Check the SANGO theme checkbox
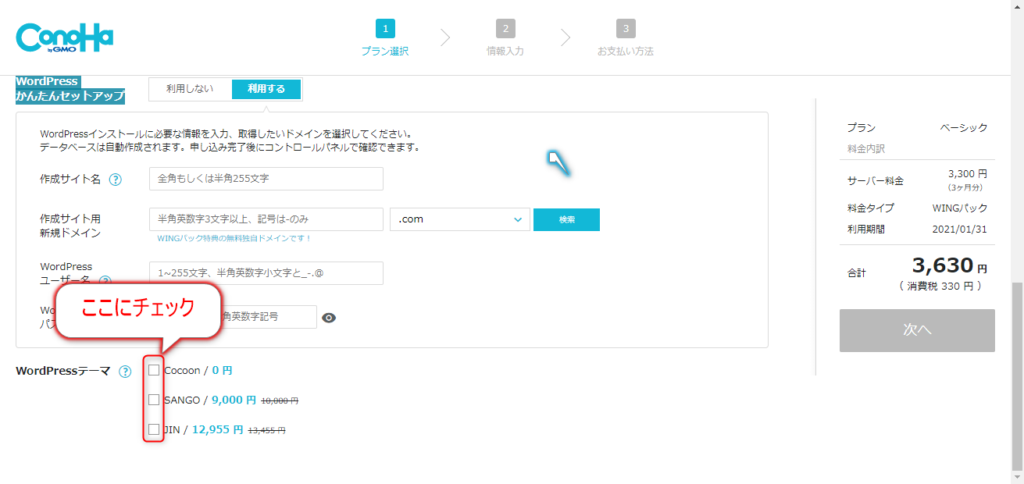The image size is (1024, 484). 153,400
